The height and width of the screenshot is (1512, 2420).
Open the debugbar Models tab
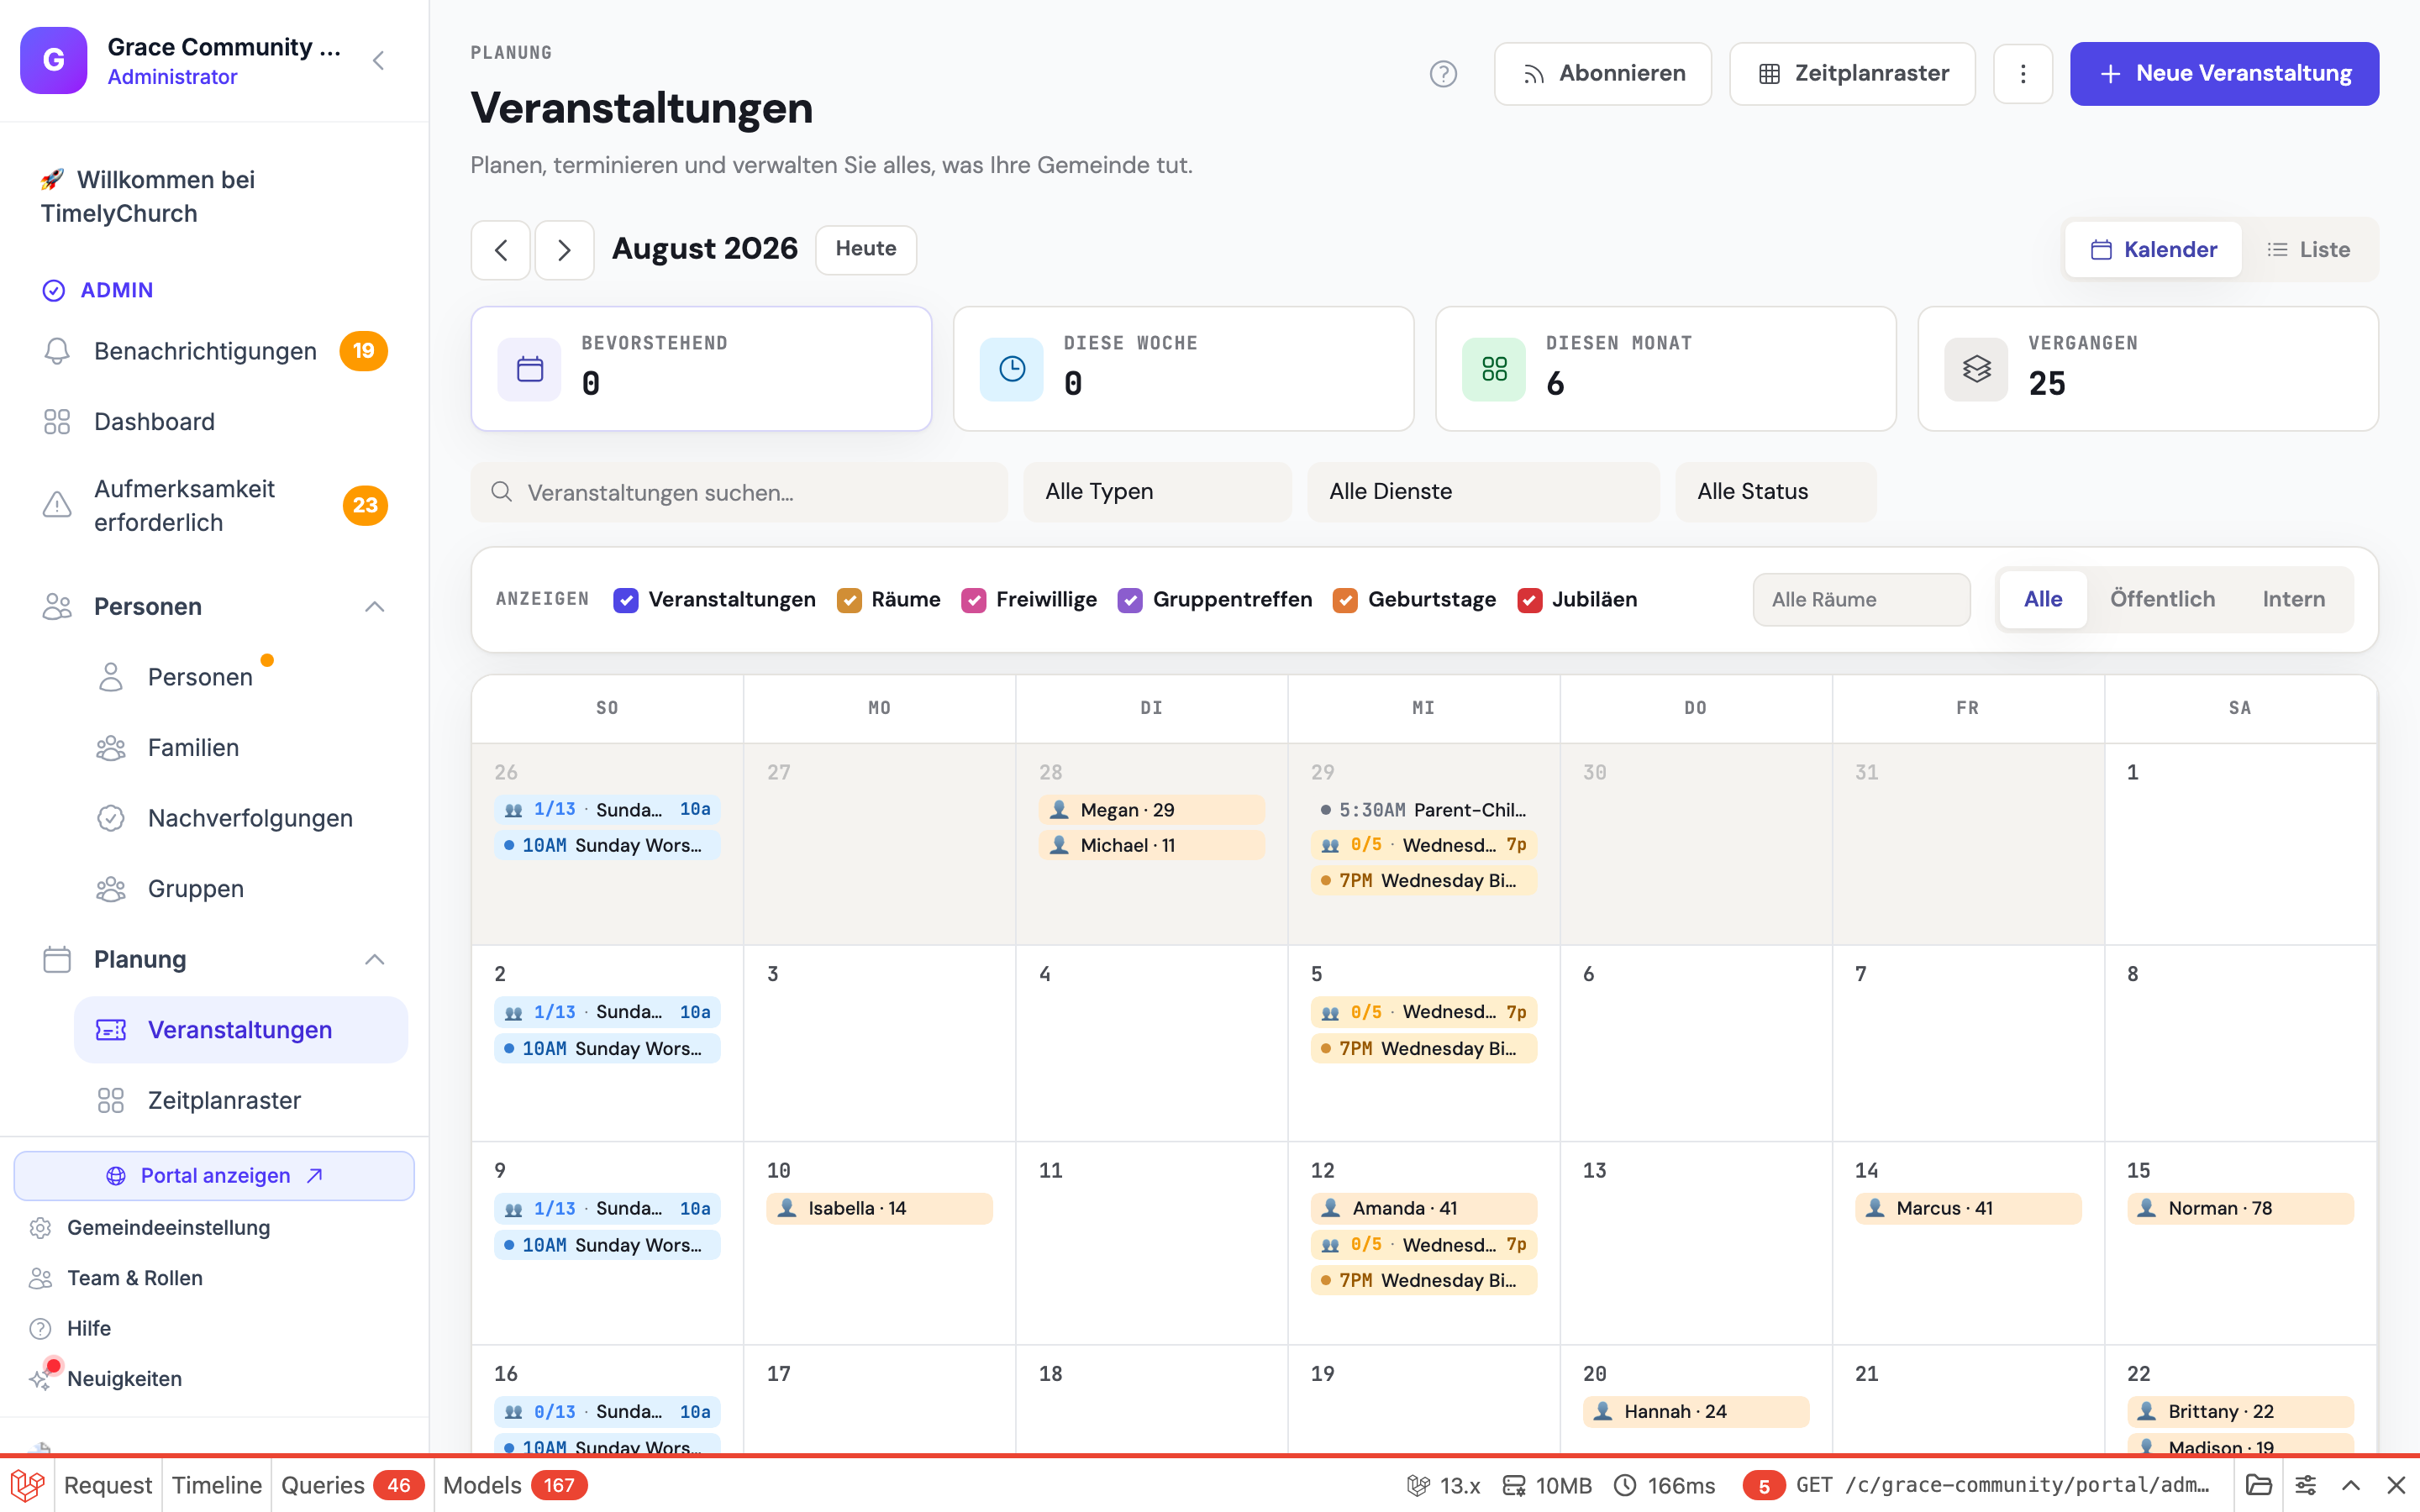coord(514,1486)
